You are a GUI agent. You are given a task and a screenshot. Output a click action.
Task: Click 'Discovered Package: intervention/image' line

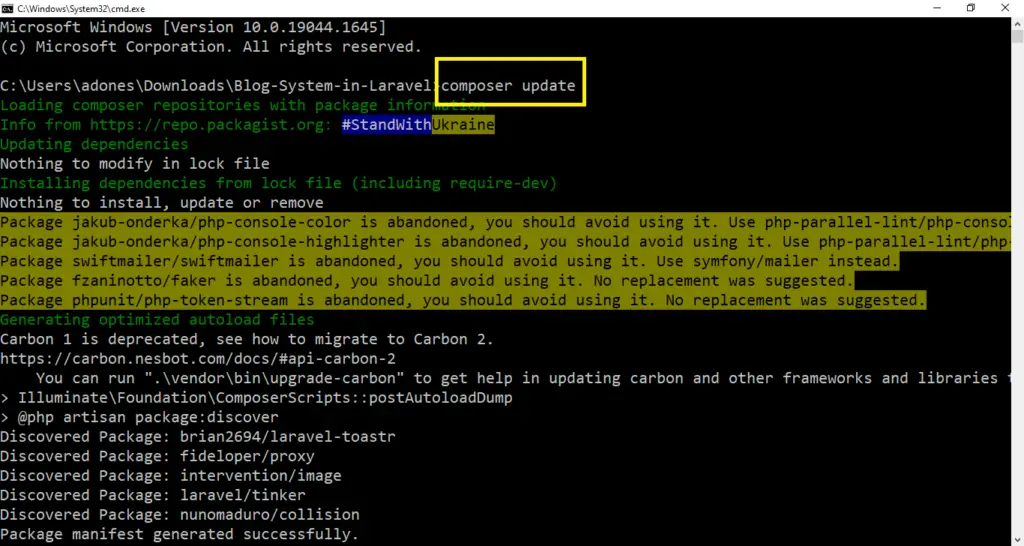[170, 475]
